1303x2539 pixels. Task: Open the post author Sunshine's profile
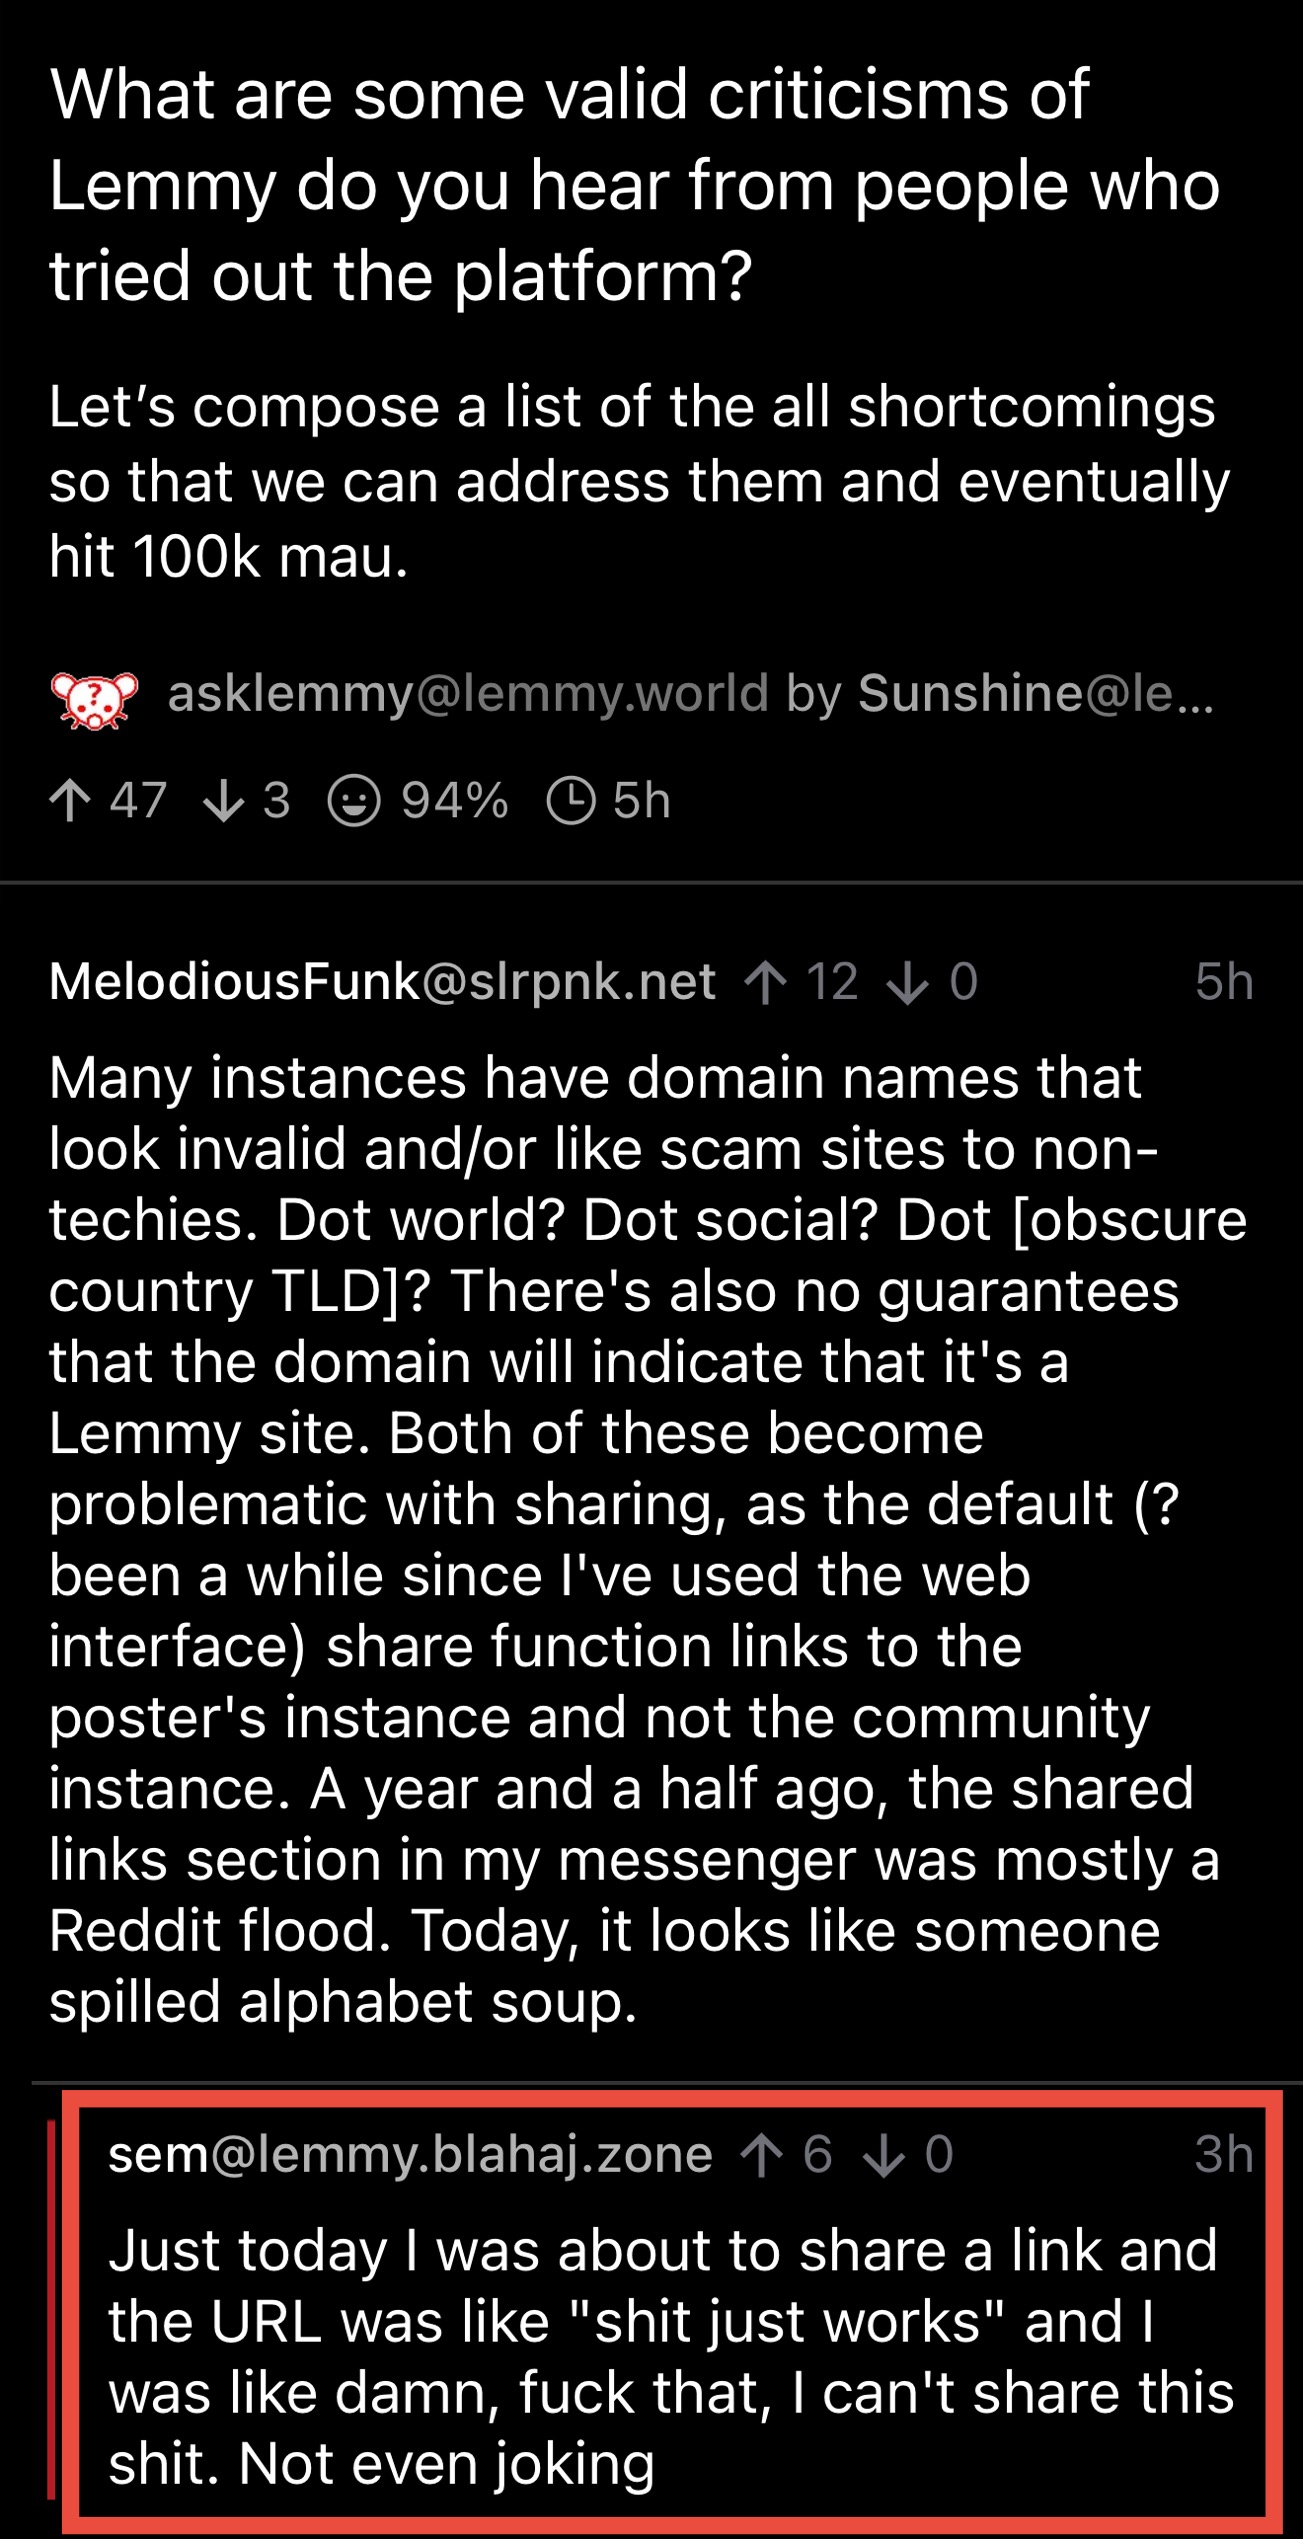click(1035, 694)
